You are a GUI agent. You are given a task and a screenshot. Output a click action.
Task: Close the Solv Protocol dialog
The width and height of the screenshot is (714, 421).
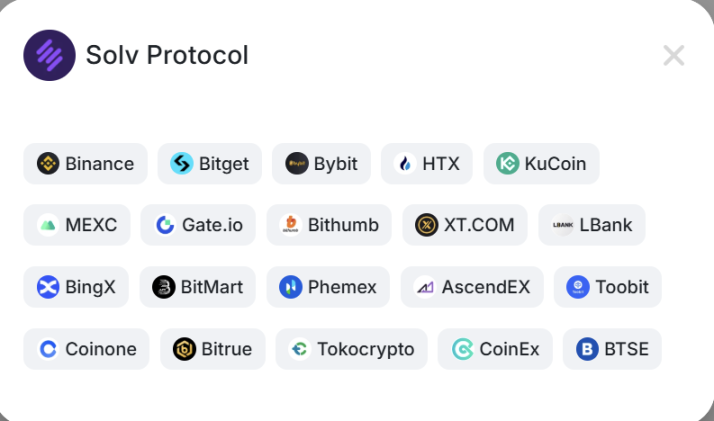(x=674, y=55)
